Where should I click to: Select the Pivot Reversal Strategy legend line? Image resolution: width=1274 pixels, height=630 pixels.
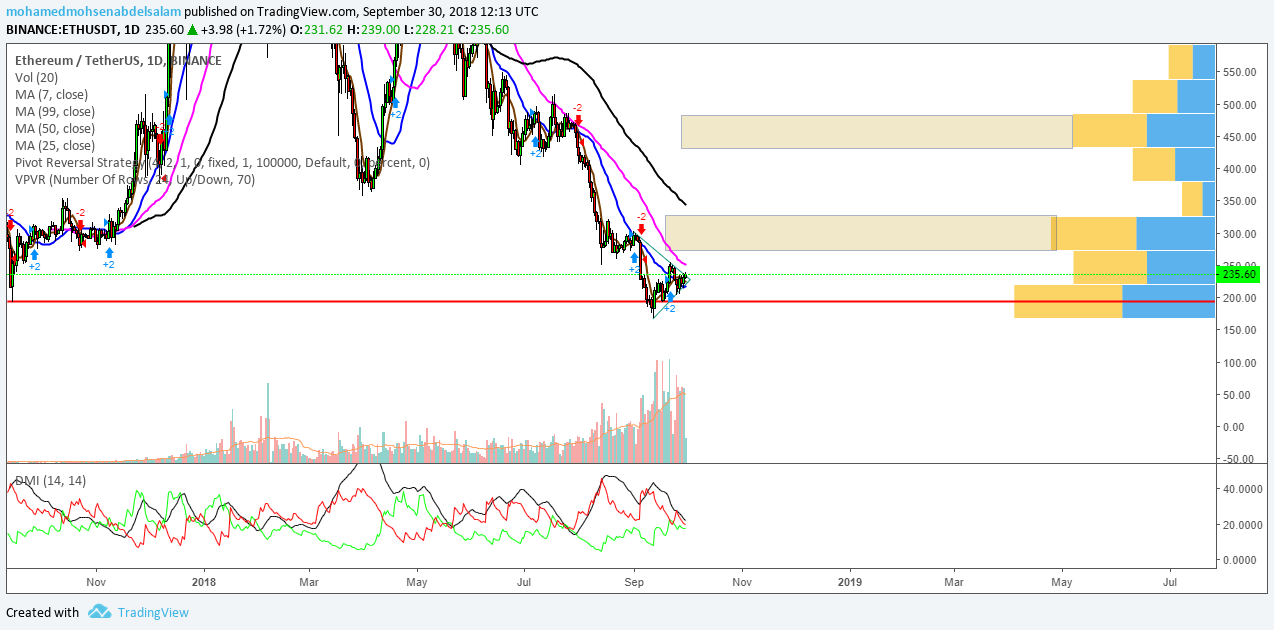click(x=222, y=162)
